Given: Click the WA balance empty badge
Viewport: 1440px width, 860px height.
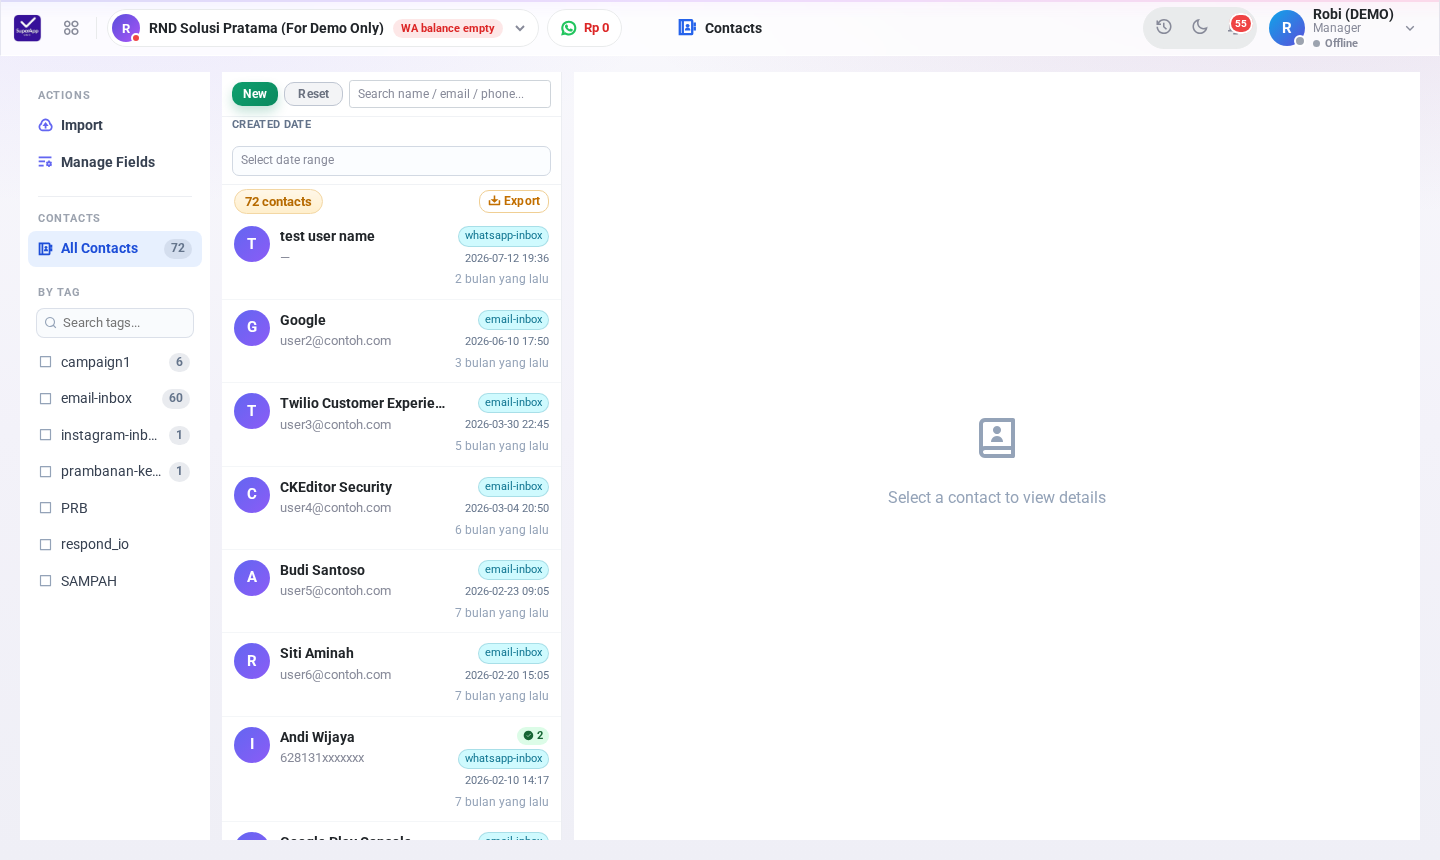Looking at the screenshot, I should pyautogui.click(x=448, y=28).
